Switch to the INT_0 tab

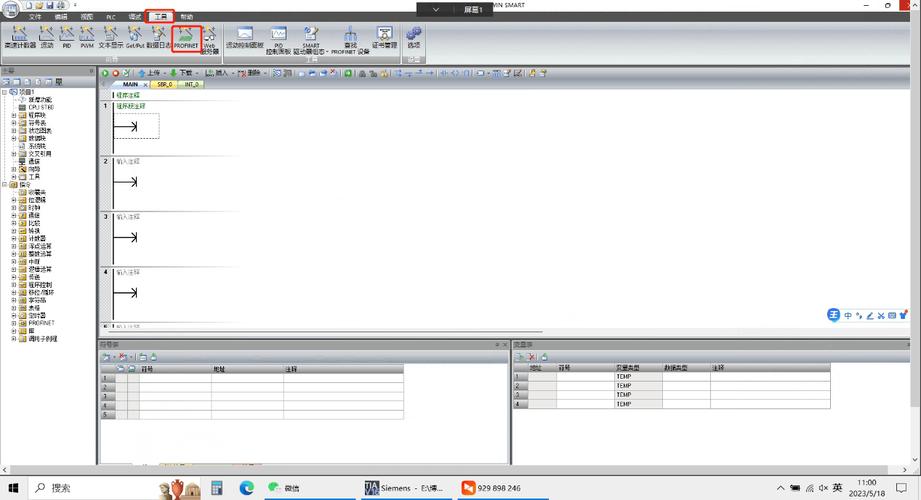tap(191, 85)
